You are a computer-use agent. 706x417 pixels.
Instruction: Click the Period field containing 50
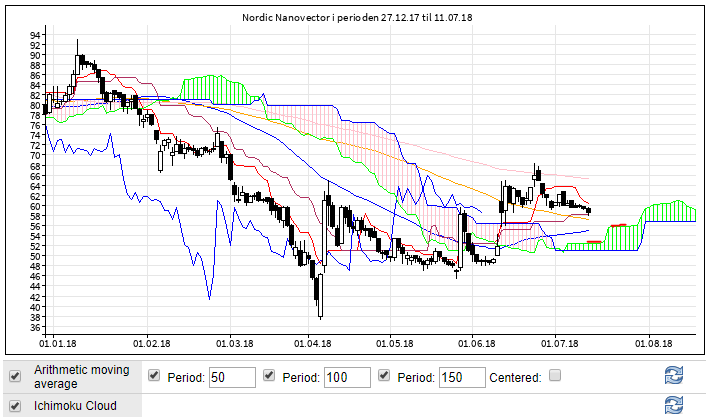click(x=232, y=377)
